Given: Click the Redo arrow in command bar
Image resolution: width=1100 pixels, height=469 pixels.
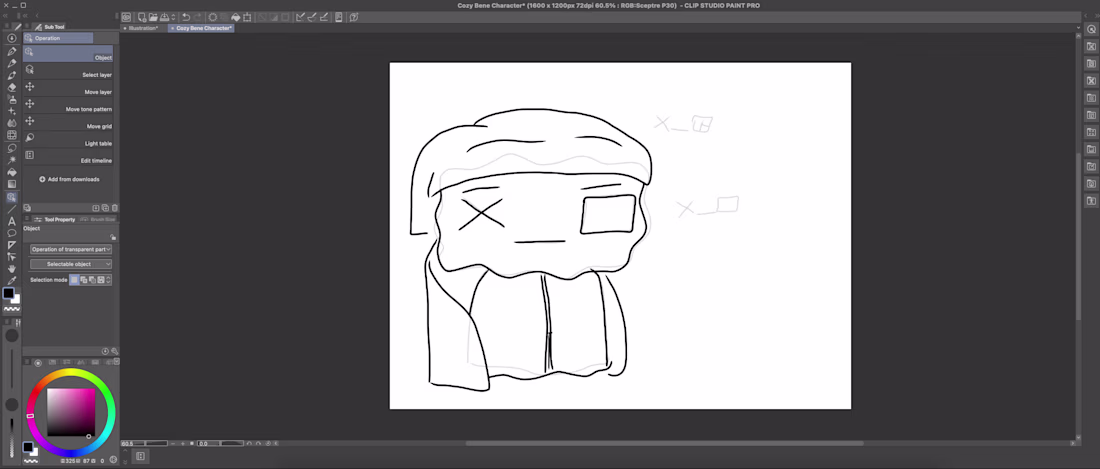Looking at the screenshot, I should click(197, 17).
